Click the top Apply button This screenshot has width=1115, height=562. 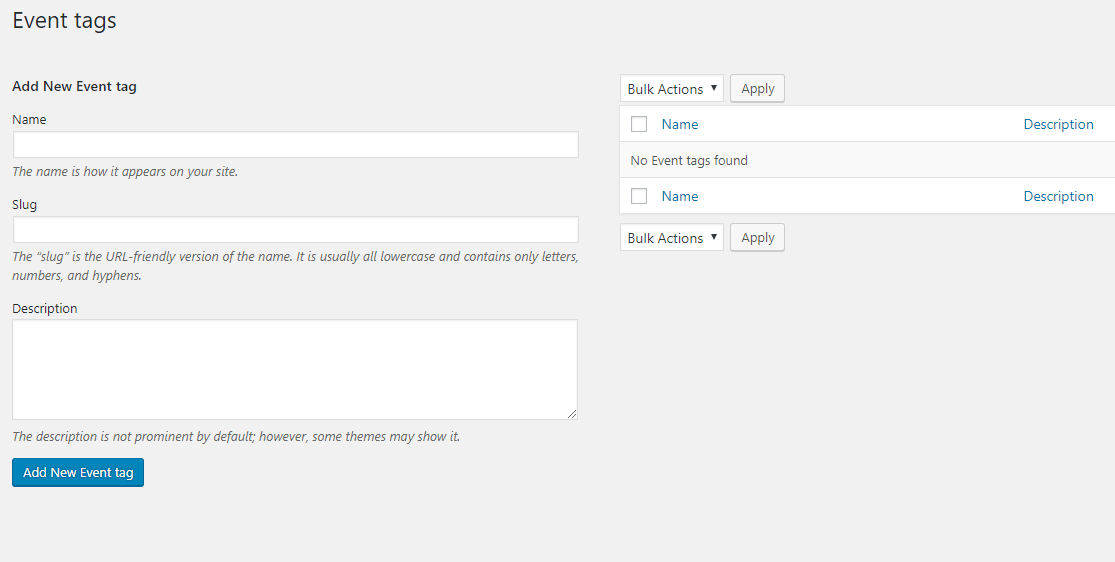pos(757,89)
